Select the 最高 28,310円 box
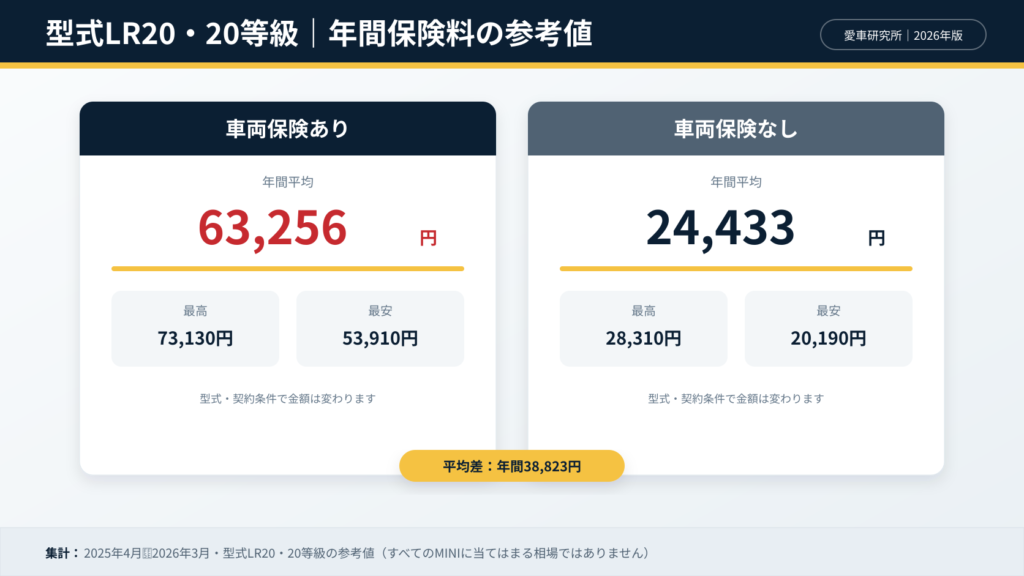Viewport: 1024px width, 576px height. pyautogui.click(x=643, y=328)
